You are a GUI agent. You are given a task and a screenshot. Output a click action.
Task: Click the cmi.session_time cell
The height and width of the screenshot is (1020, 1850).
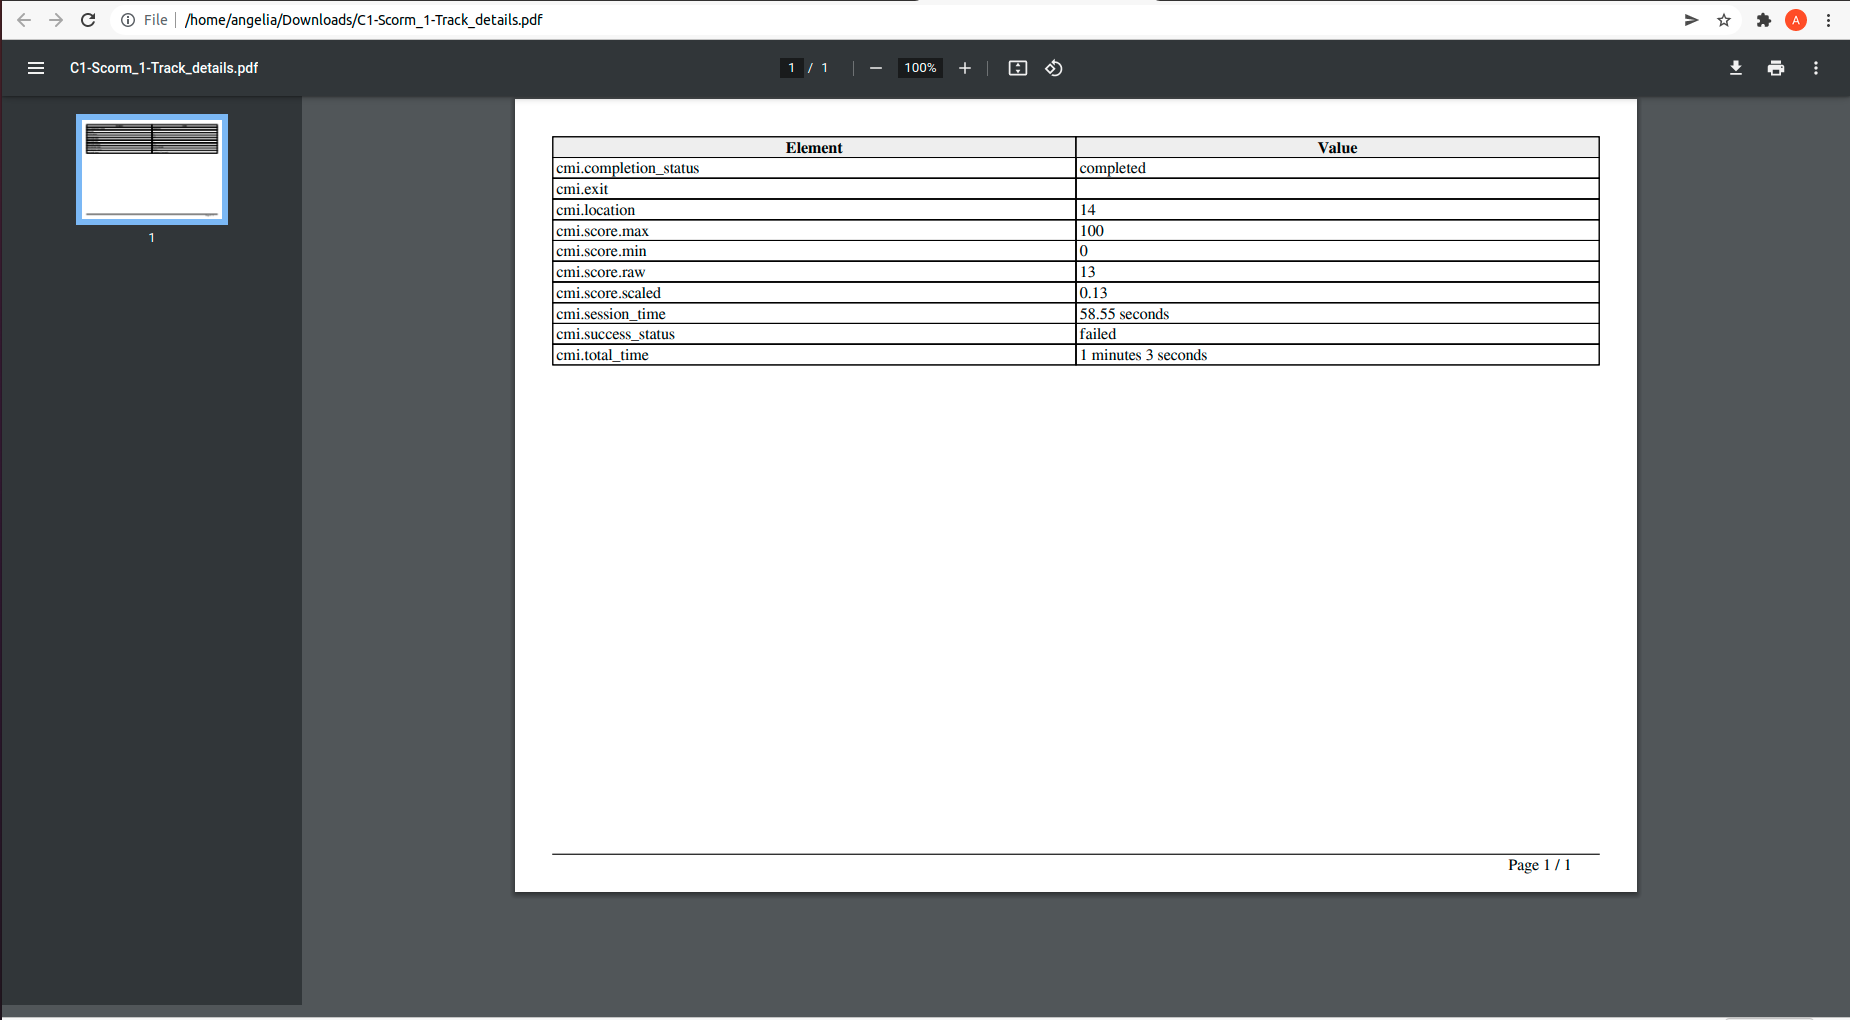(x=814, y=314)
